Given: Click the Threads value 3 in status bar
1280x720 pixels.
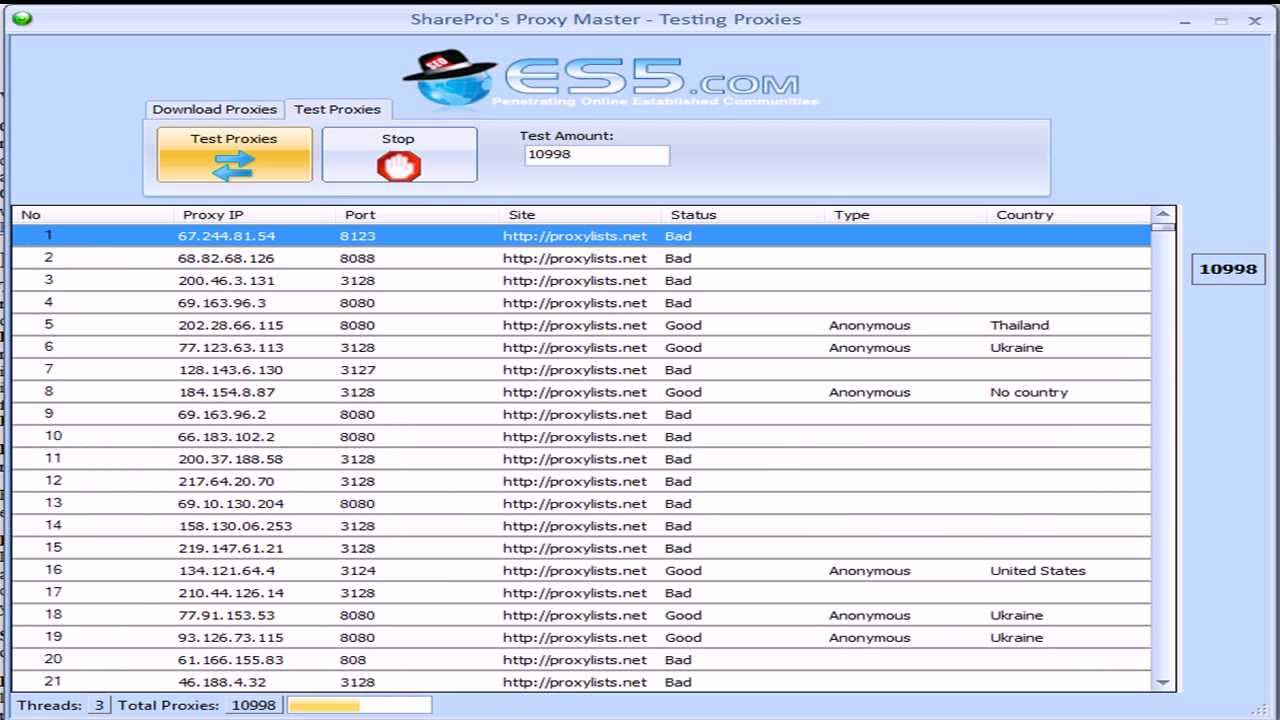Looking at the screenshot, I should [99, 705].
